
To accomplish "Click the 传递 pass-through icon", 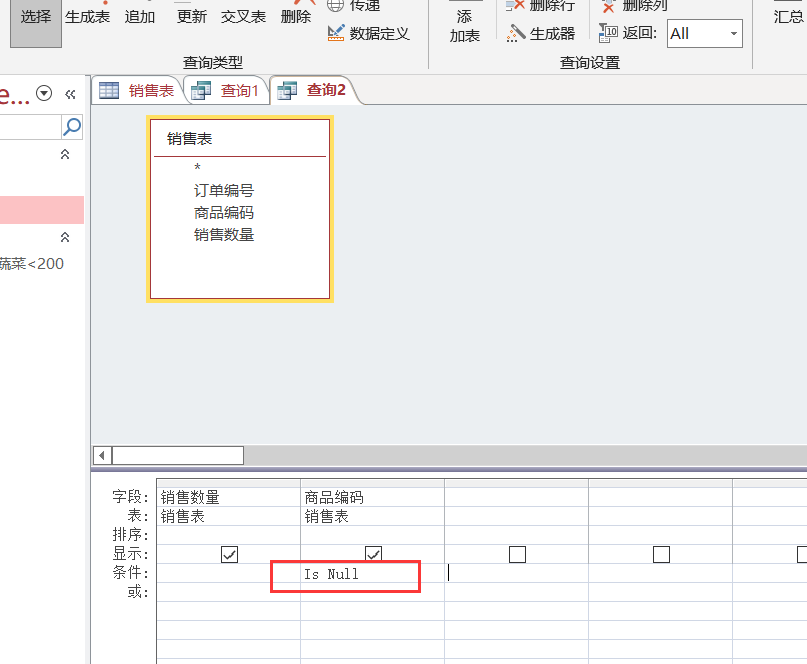I will [x=336, y=5].
